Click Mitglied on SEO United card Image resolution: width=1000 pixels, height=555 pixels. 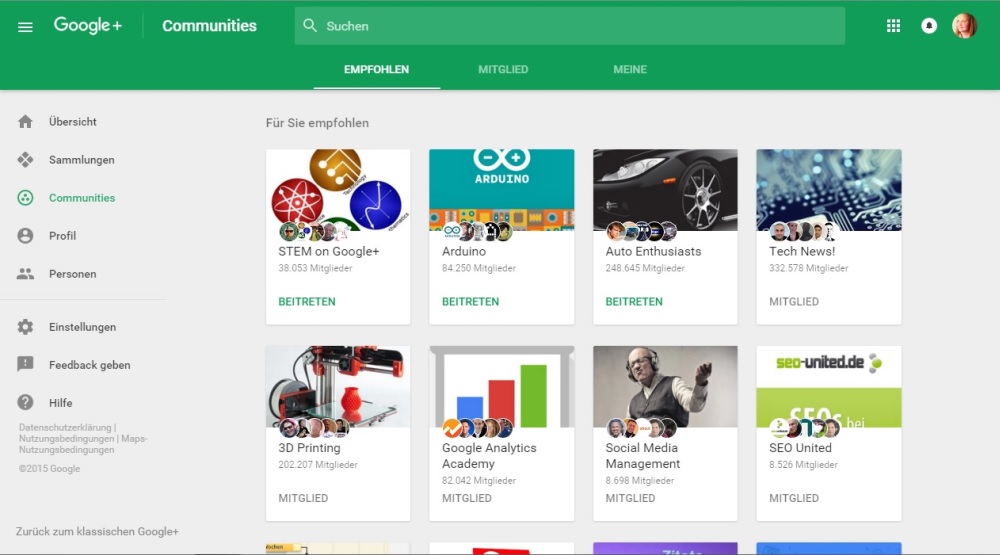794,498
